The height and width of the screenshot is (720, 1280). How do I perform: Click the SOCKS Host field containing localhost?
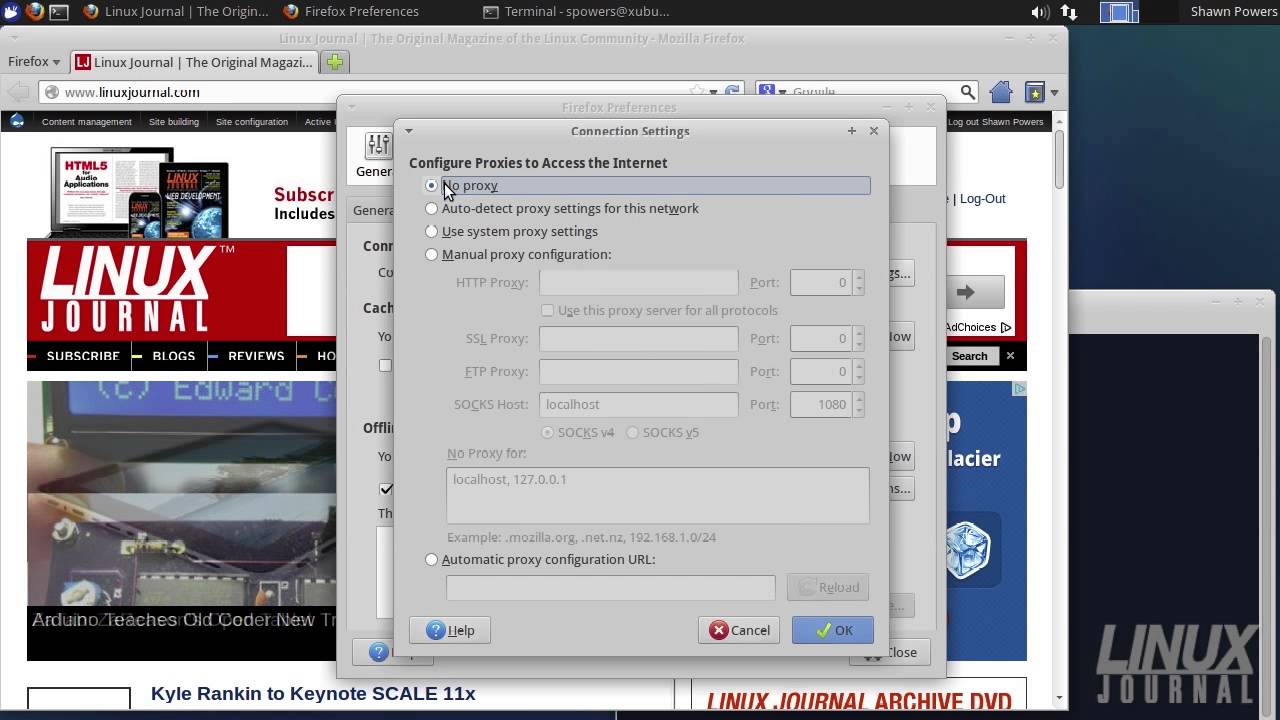coord(638,404)
